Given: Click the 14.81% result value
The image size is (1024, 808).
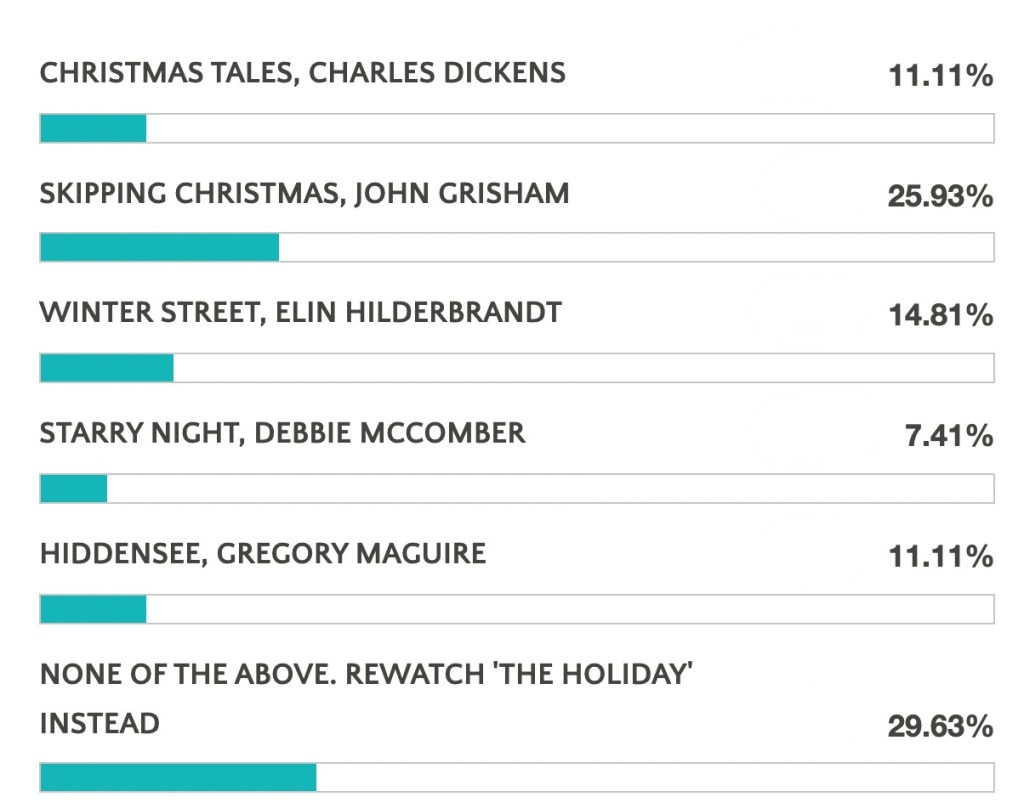Looking at the screenshot, I should click(x=940, y=315).
